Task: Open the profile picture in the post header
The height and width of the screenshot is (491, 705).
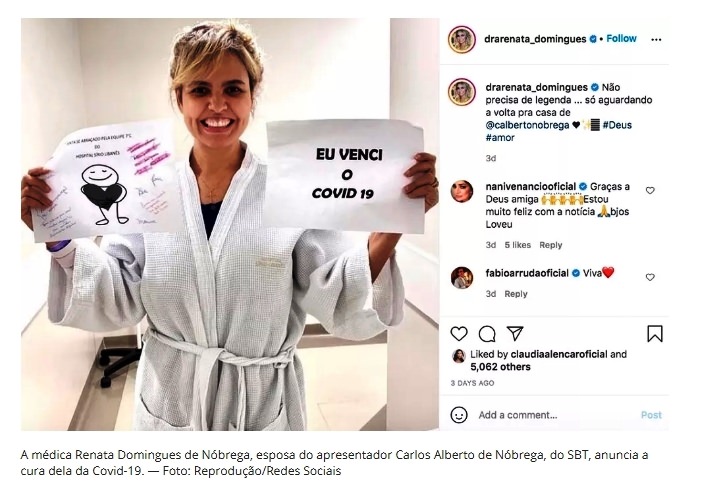Action: [x=462, y=40]
